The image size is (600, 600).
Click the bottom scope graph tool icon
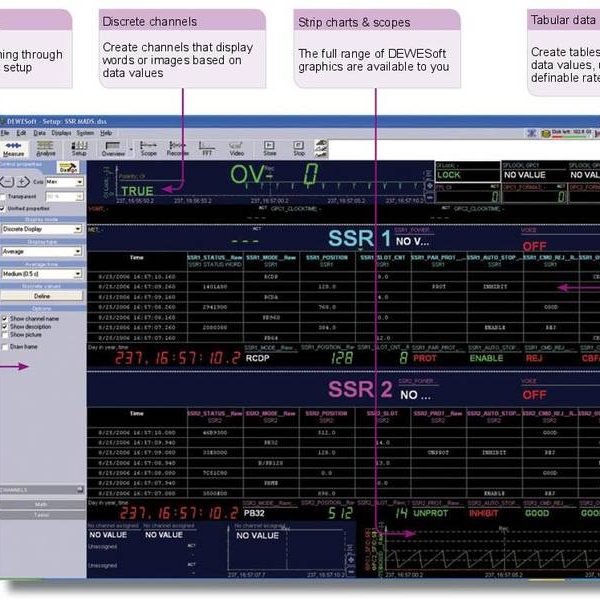(351, 572)
